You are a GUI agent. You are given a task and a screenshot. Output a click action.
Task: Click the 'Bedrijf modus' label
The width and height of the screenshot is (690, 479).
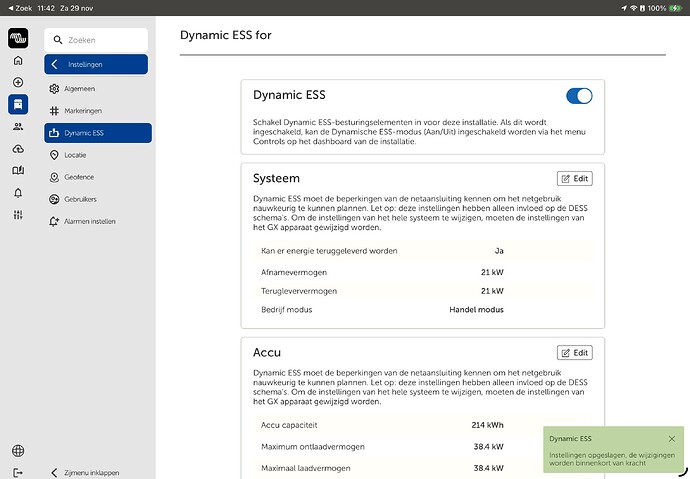pyautogui.click(x=286, y=310)
